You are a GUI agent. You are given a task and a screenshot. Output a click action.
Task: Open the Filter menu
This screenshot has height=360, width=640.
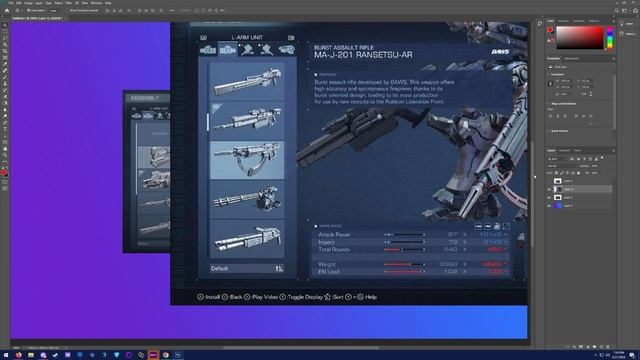(69, 3)
